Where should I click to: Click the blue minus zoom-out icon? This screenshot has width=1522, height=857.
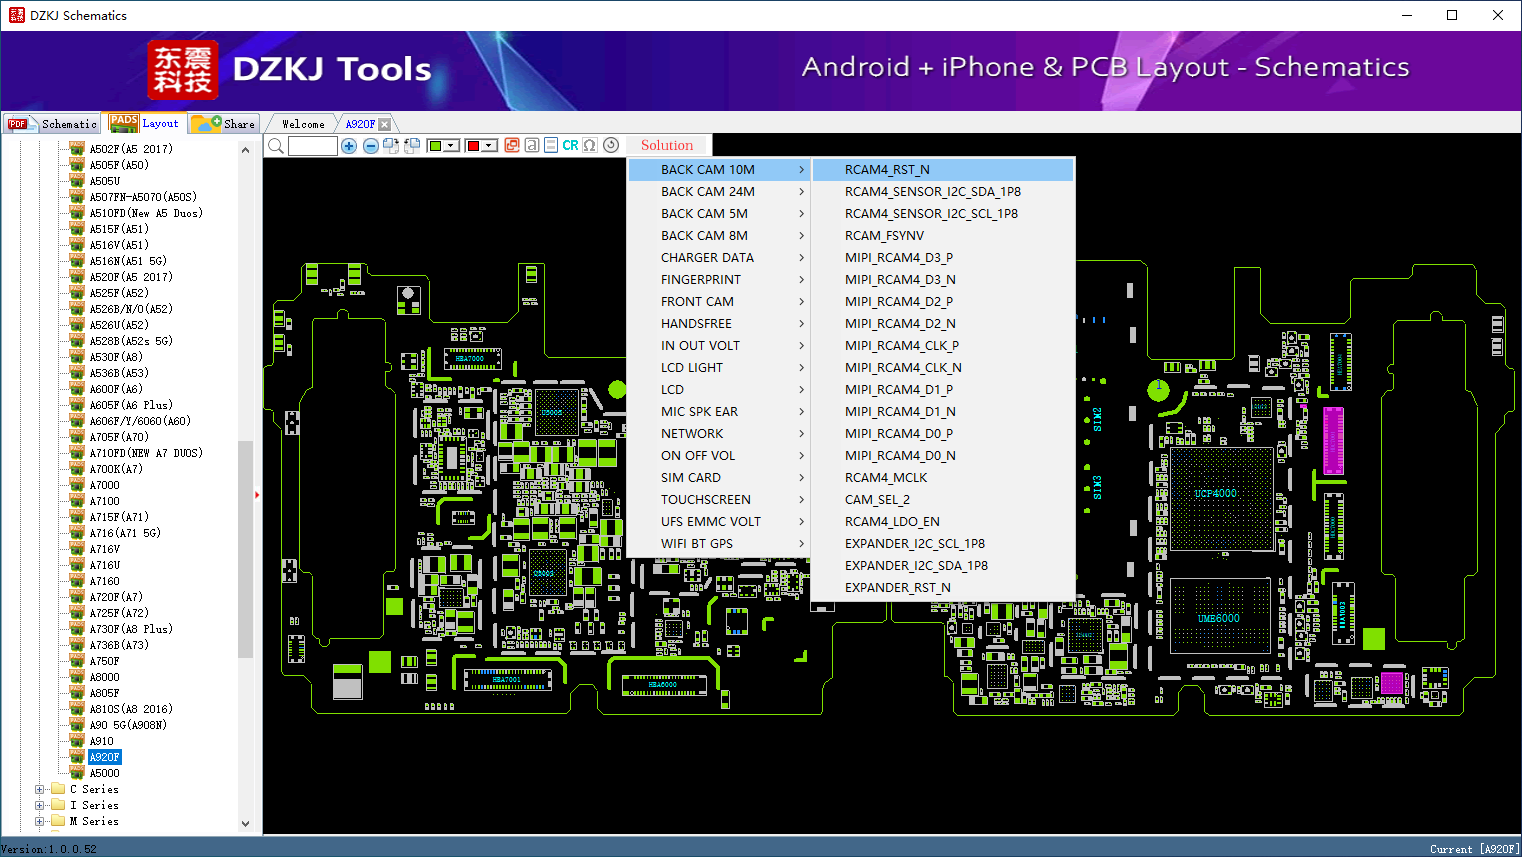pyautogui.click(x=371, y=146)
